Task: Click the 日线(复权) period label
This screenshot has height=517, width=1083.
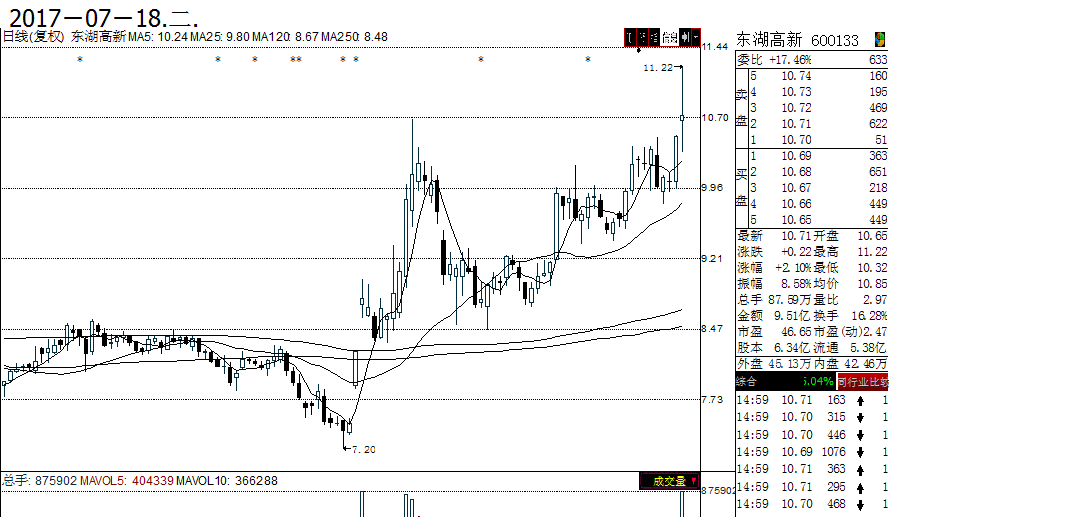Action: point(34,37)
